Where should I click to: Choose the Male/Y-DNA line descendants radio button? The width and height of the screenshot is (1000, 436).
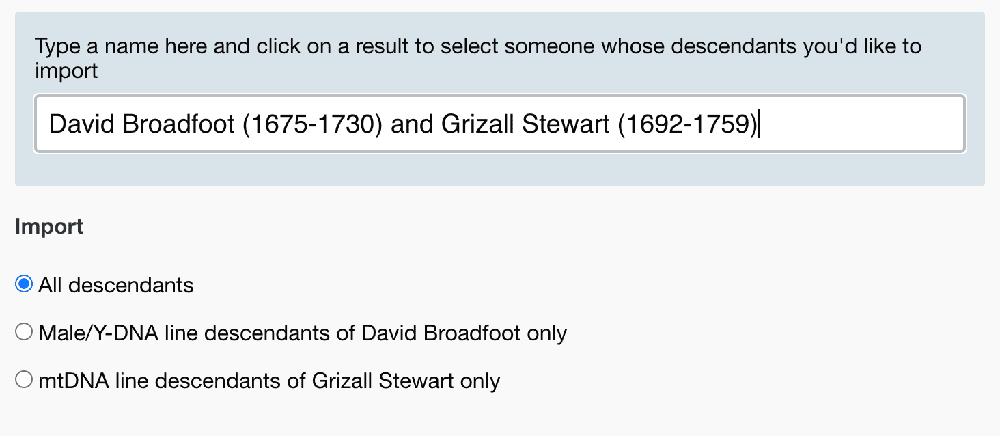tap(24, 333)
